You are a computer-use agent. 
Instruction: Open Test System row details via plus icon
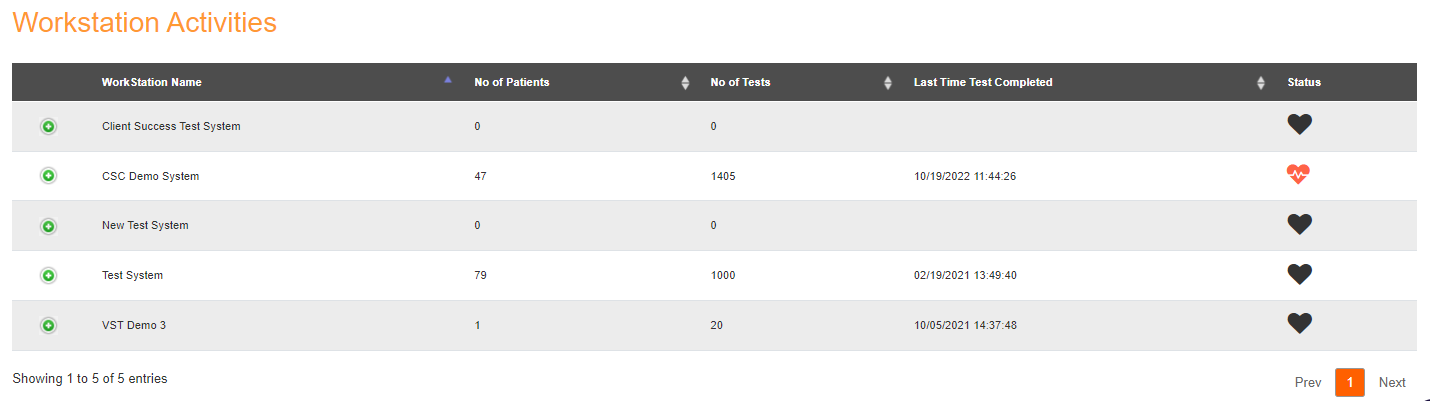click(x=48, y=275)
